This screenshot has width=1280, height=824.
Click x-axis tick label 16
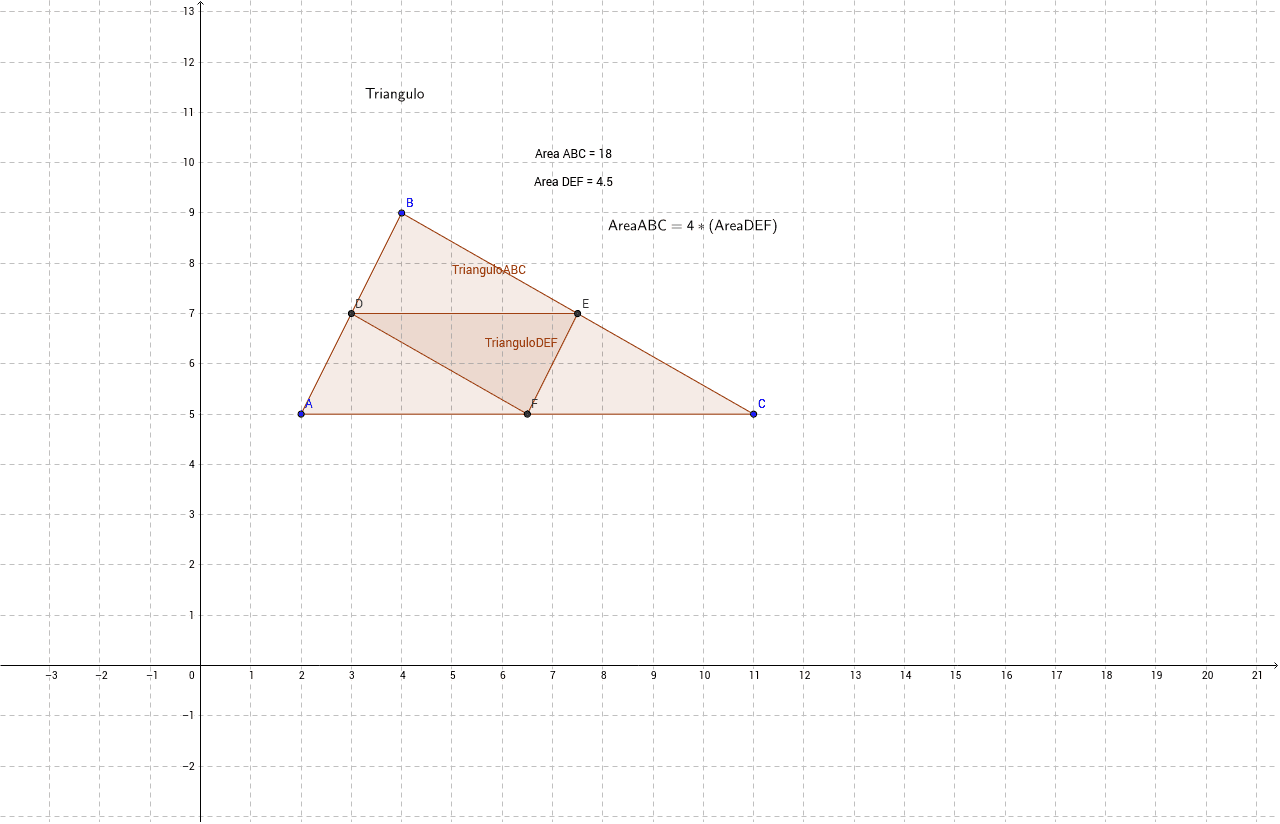(1006, 676)
